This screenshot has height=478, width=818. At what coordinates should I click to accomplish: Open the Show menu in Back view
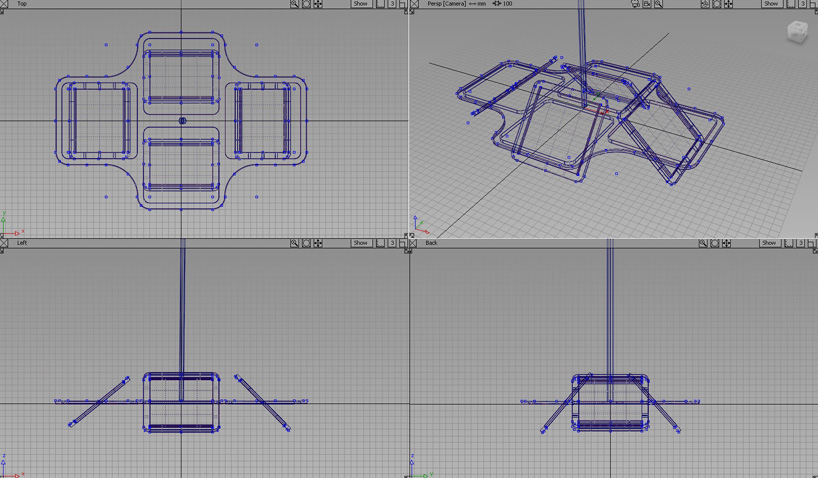[x=769, y=243]
